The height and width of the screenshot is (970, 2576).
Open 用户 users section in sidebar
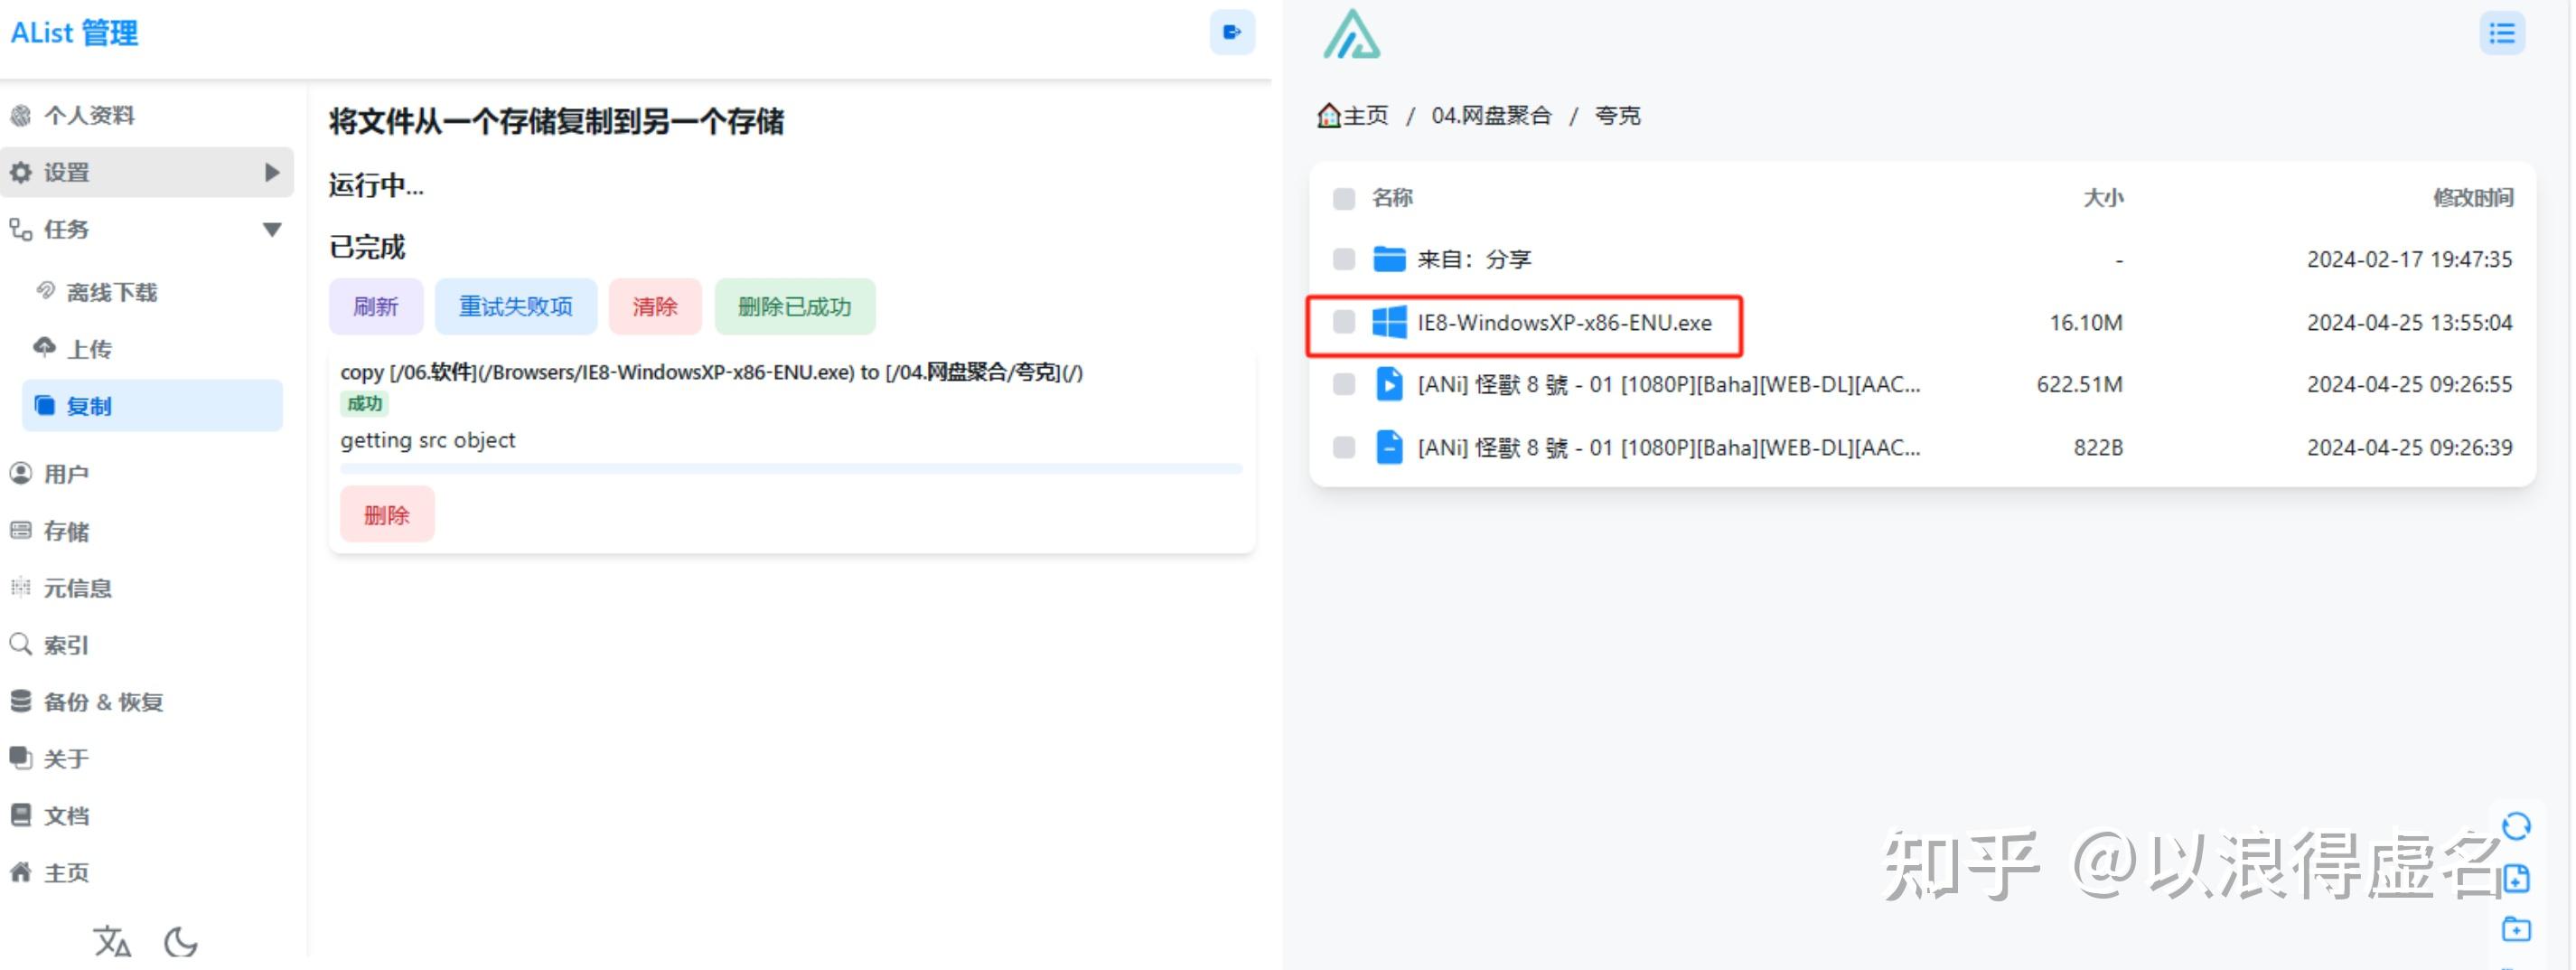click(x=66, y=473)
